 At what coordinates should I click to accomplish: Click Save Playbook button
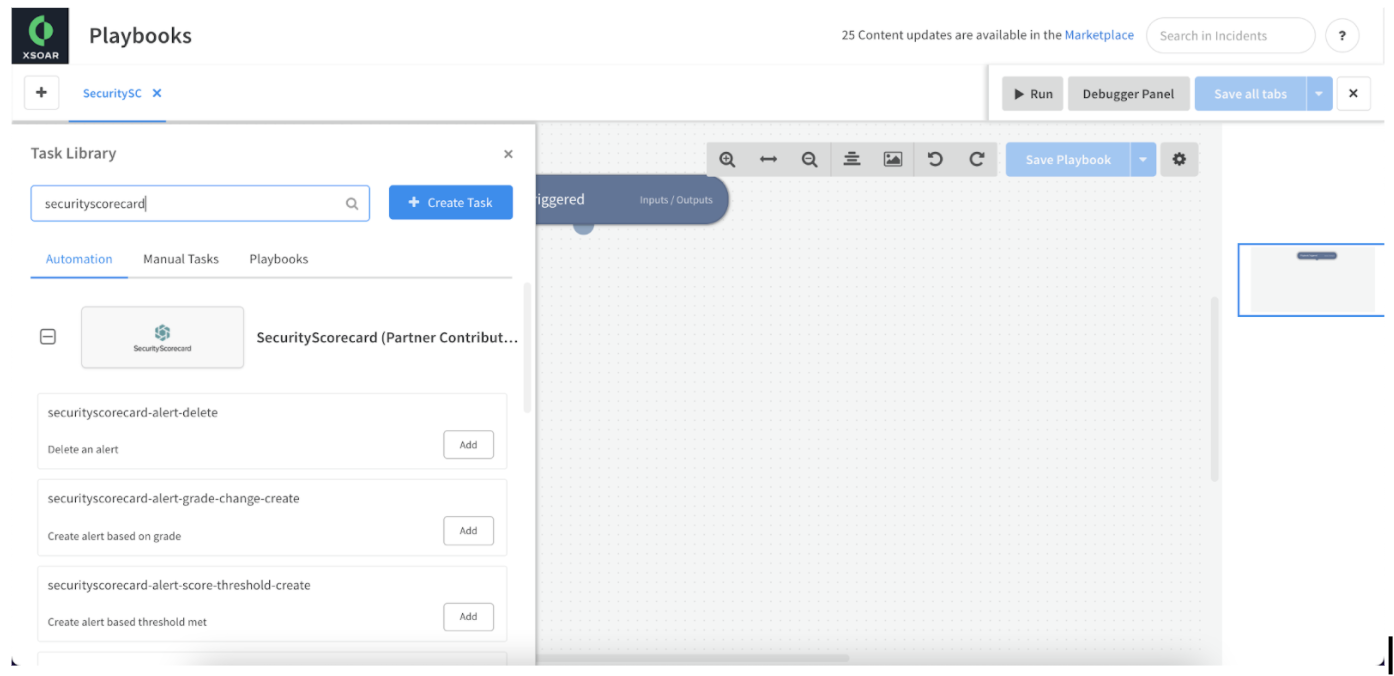1068,159
